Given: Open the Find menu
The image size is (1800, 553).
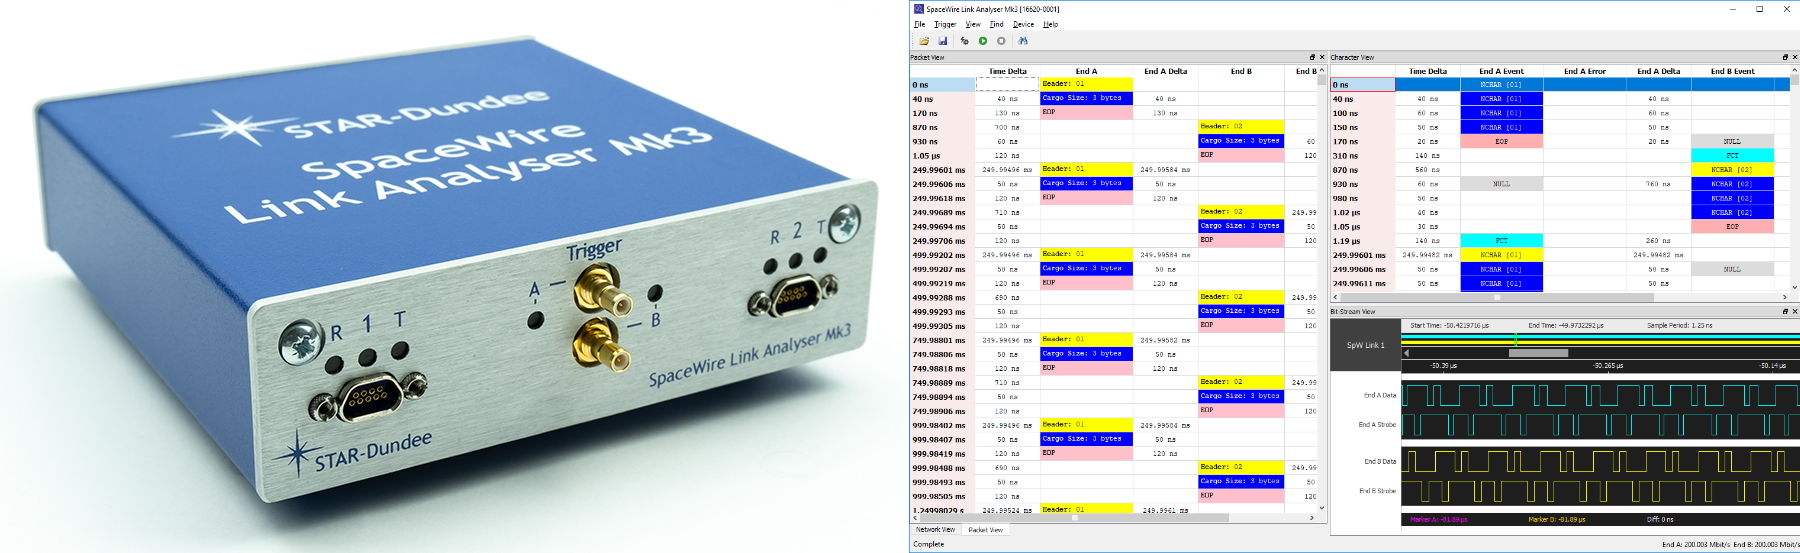Looking at the screenshot, I should click(x=996, y=24).
